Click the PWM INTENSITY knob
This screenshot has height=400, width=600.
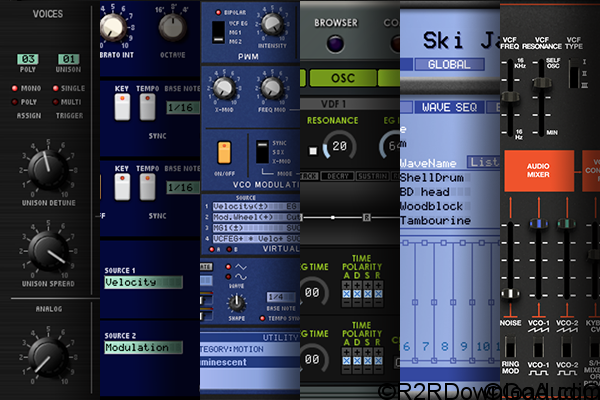272,24
